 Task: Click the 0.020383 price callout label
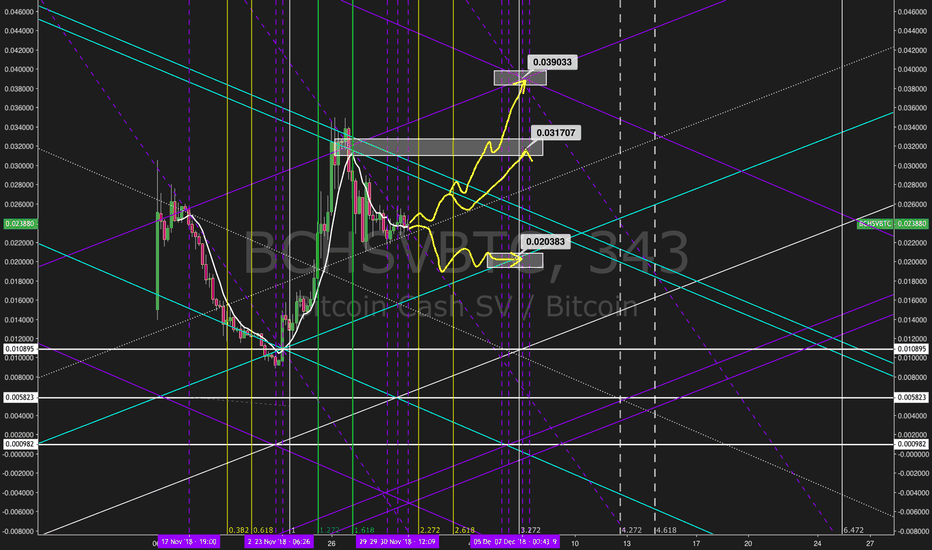pyautogui.click(x=546, y=241)
